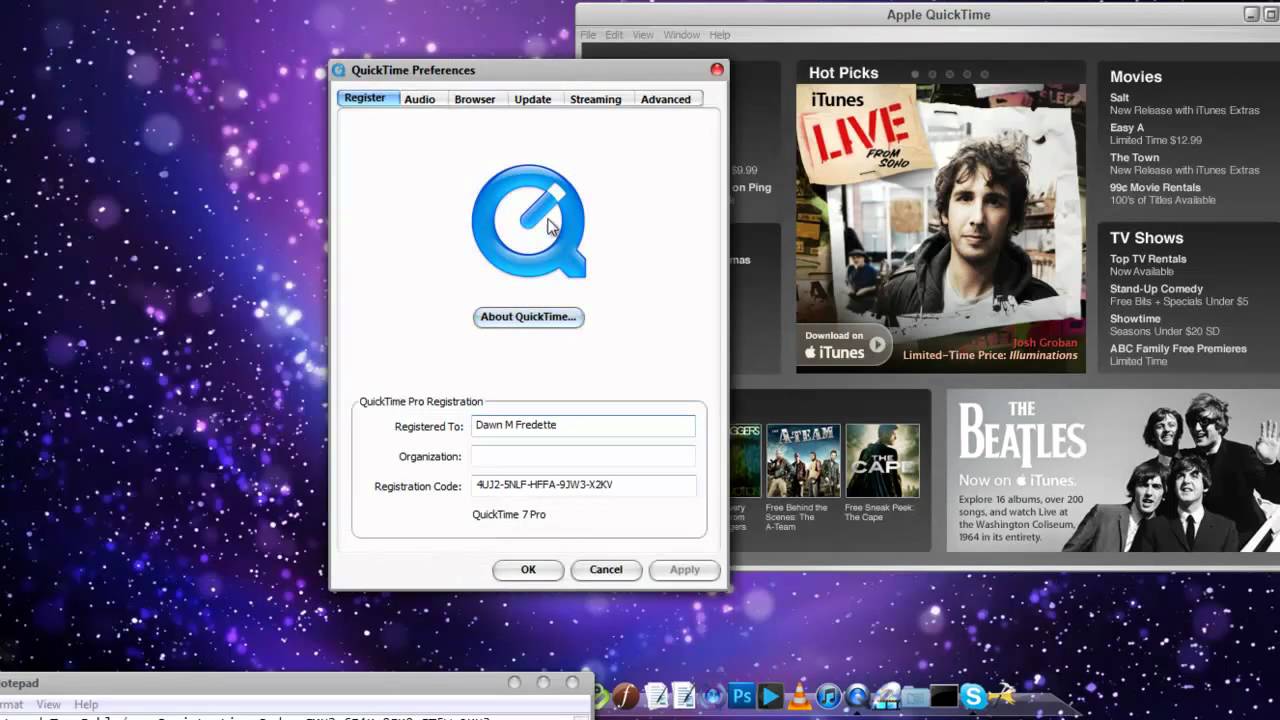Open The Cape free sneak peek thumbnail
The width and height of the screenshot is (1280, 720).
(x=882, y=461)
